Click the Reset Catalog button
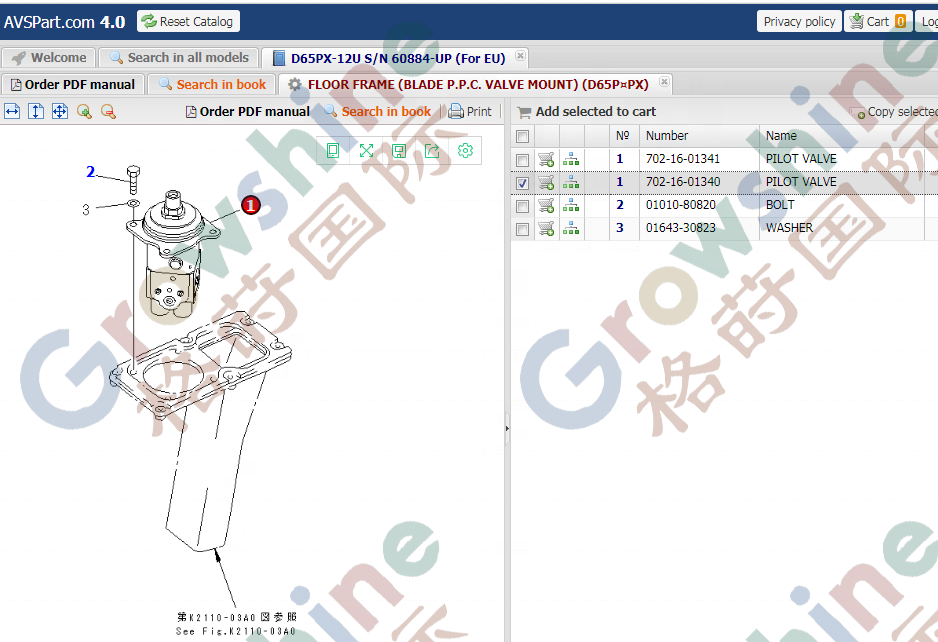The image size is (938, 642). 188,21
